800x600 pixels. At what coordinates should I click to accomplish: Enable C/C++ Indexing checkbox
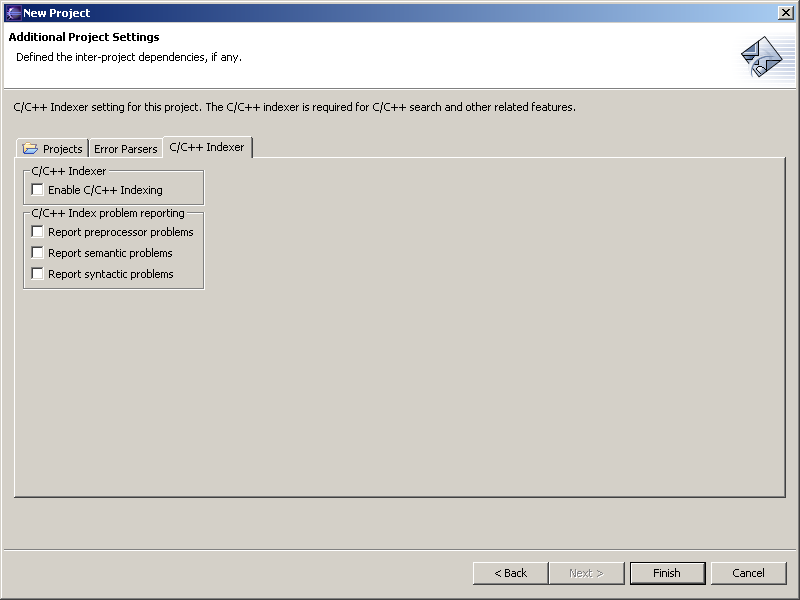pos(38,190)
